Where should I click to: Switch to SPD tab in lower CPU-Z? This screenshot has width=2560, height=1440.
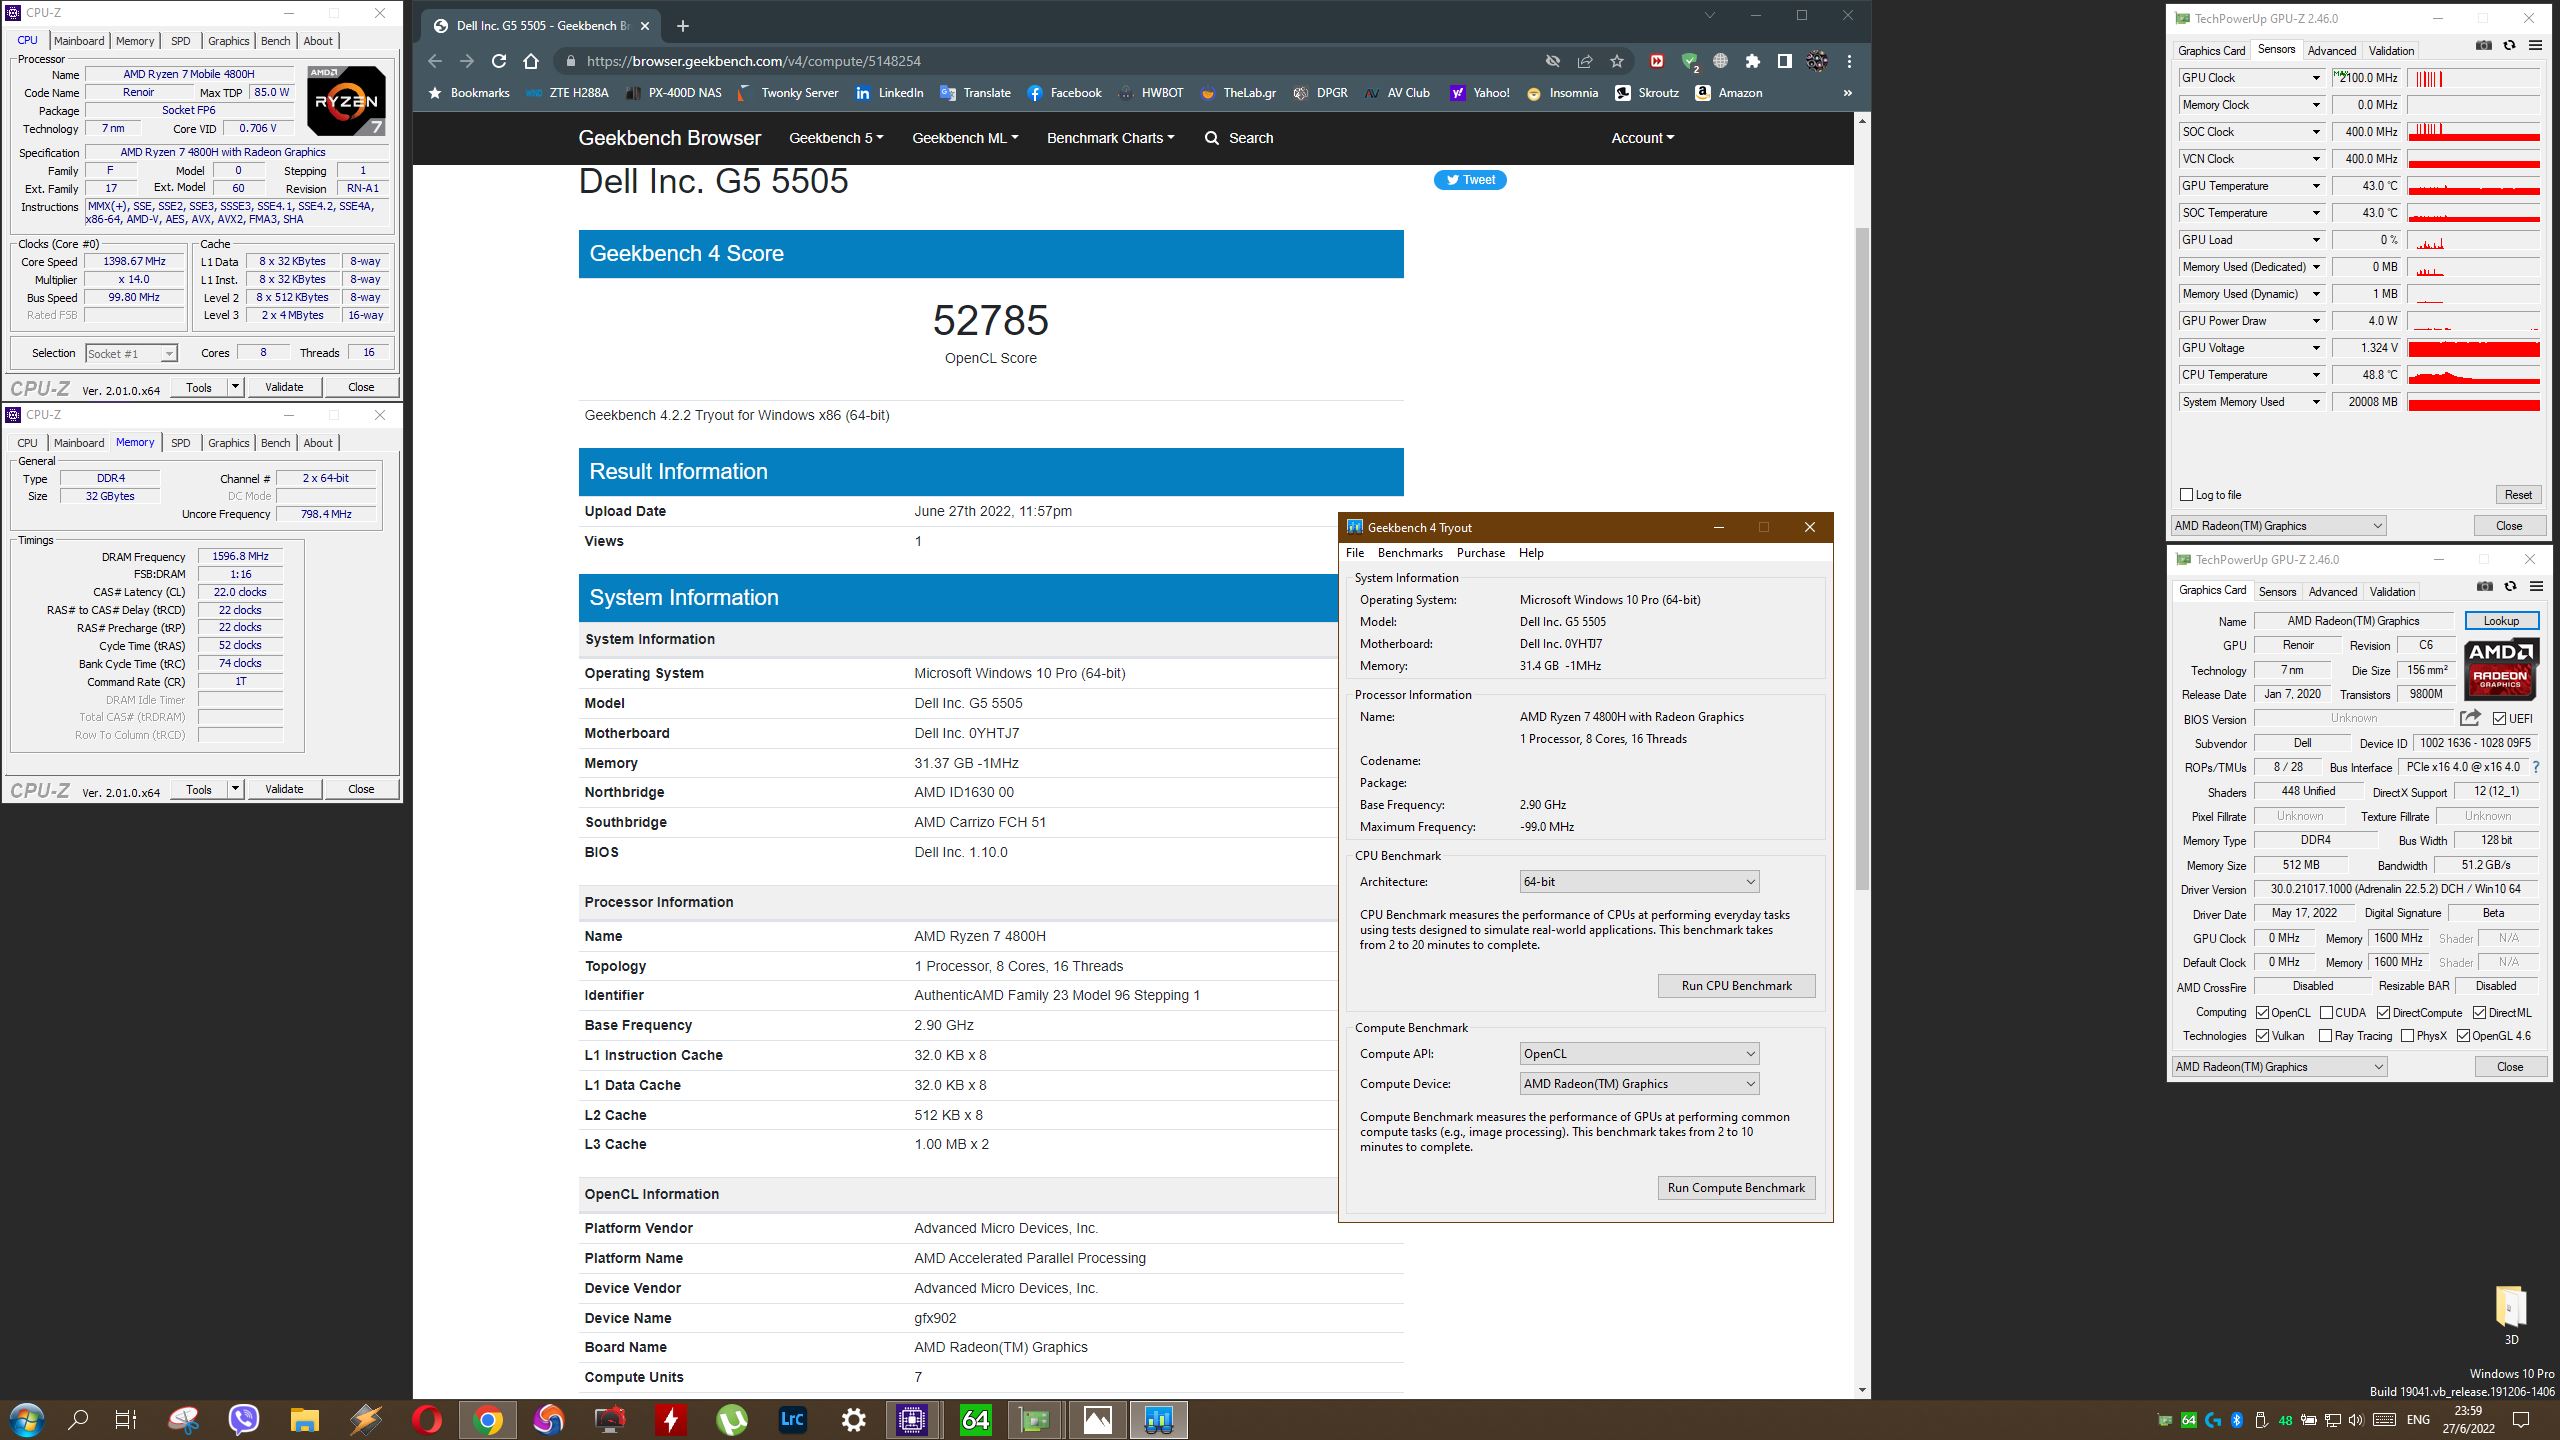pos(180,443)
